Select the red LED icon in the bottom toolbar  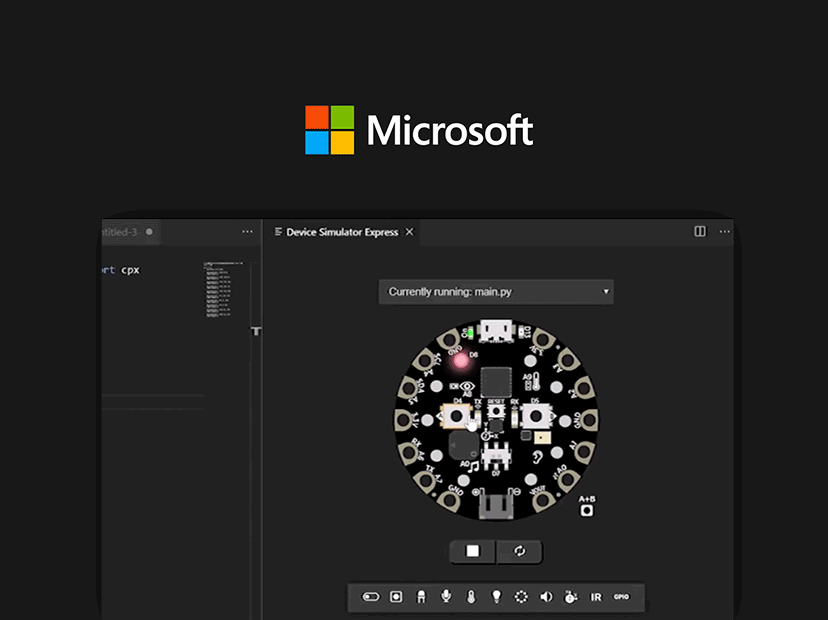click(x=421, y=597)
